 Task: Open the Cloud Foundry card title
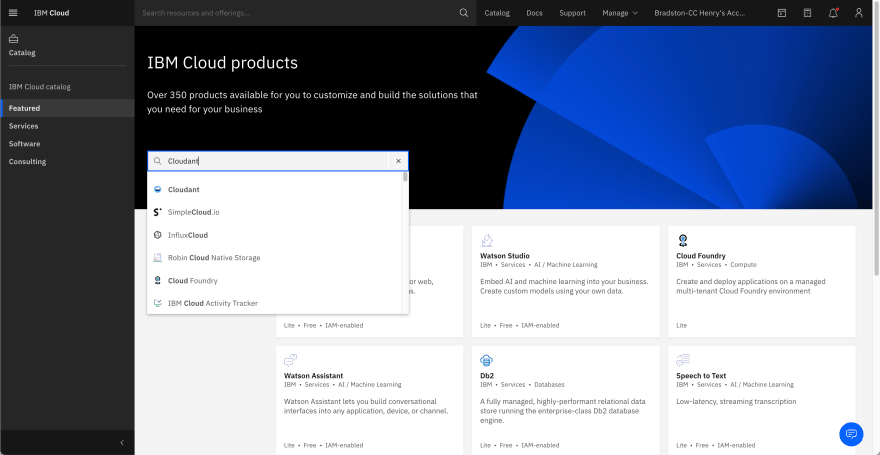(x=700, y=256)
